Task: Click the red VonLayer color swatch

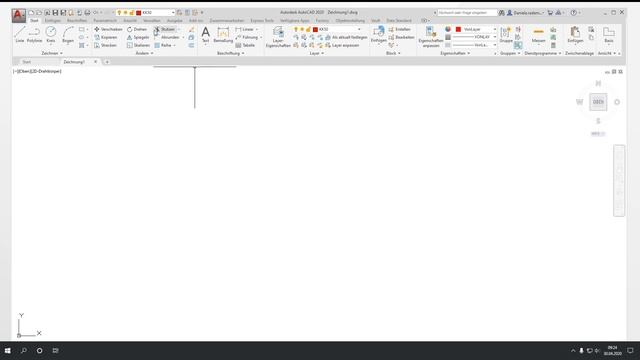Action: tap(458, 29)
